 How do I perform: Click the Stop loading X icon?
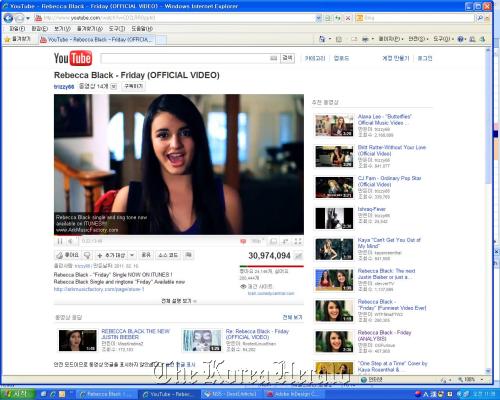click(x=348, y=18)
